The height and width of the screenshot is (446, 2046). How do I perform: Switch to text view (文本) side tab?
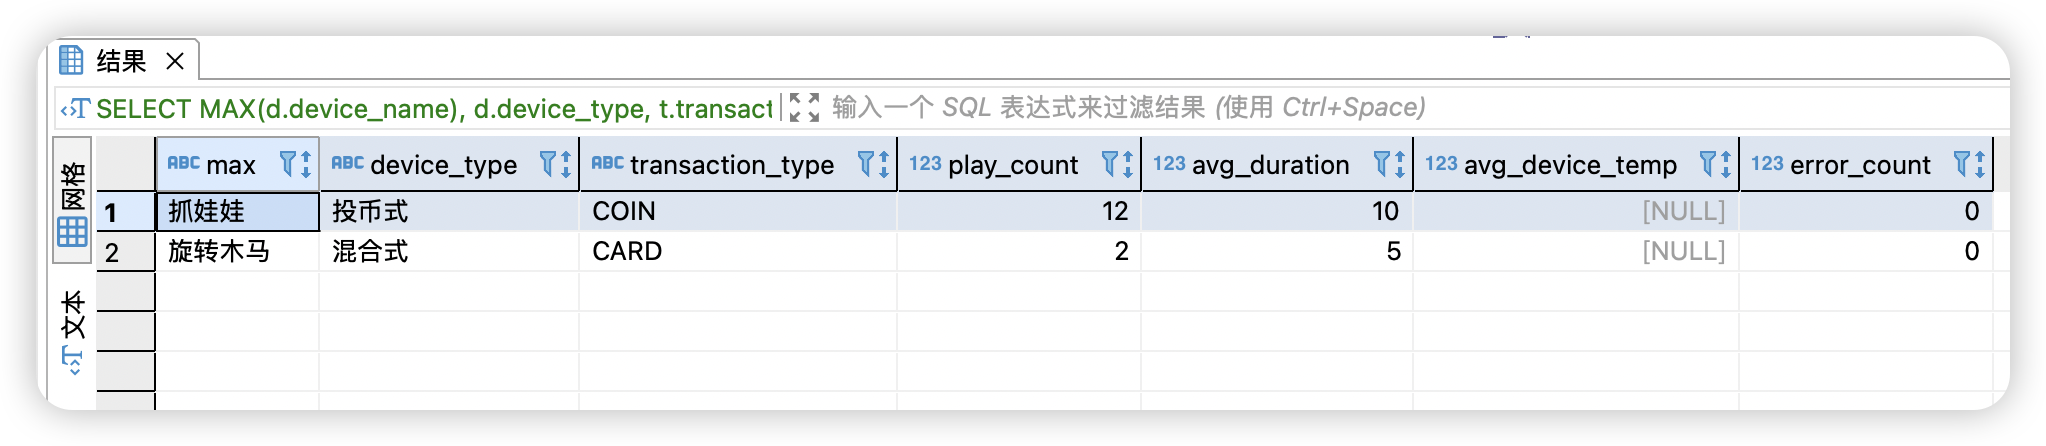point(72,330)
